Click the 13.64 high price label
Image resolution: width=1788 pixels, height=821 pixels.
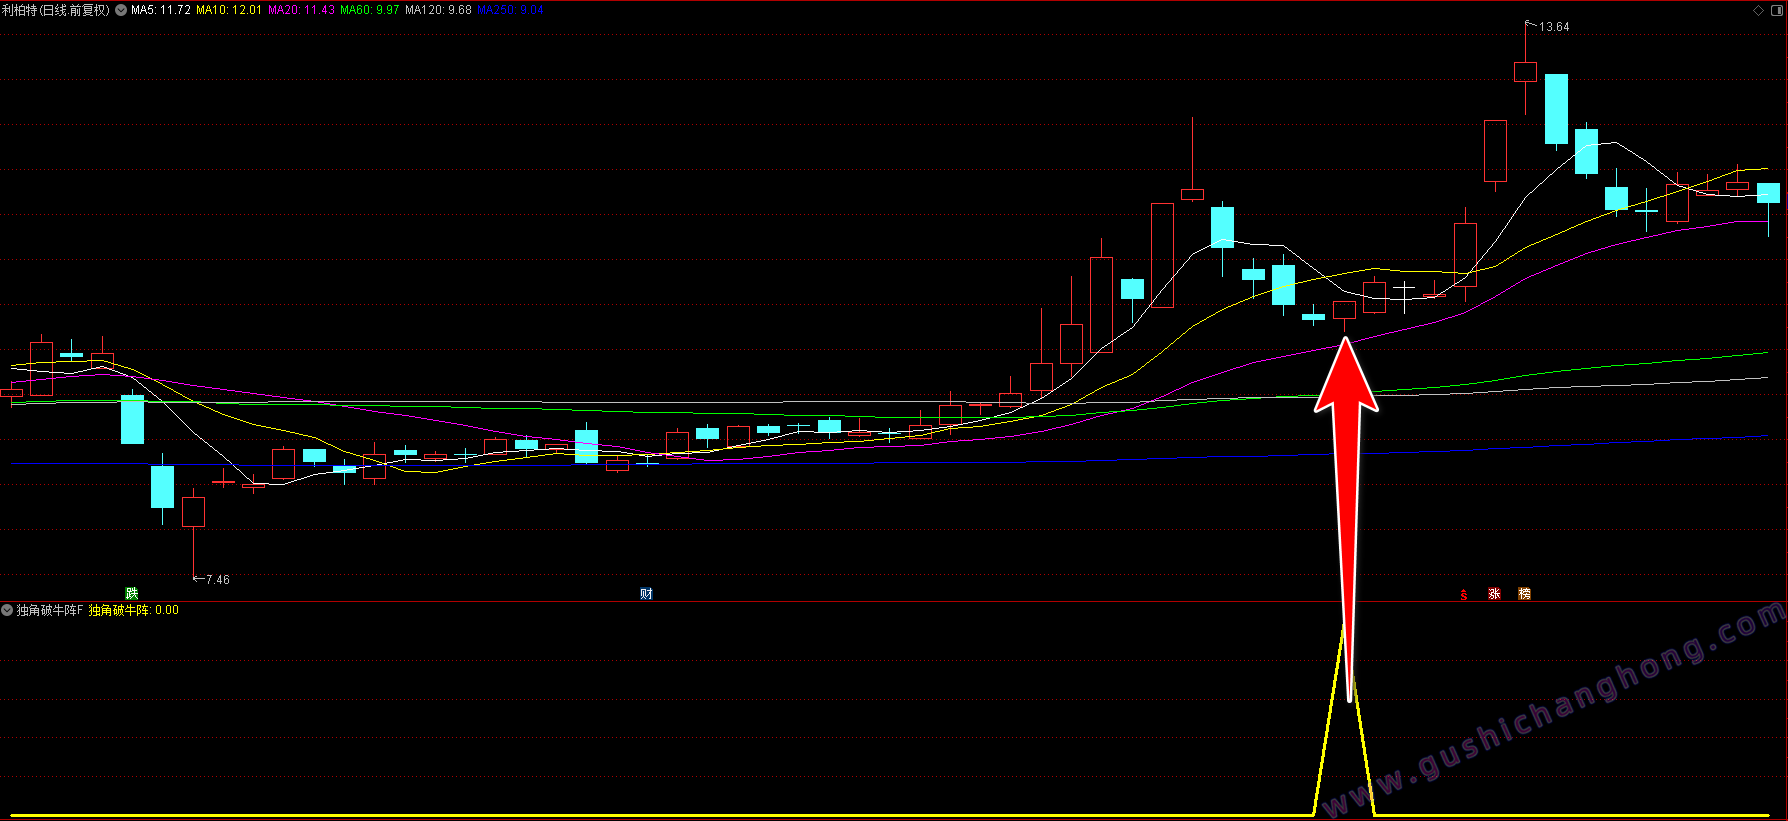(1554, 27)
